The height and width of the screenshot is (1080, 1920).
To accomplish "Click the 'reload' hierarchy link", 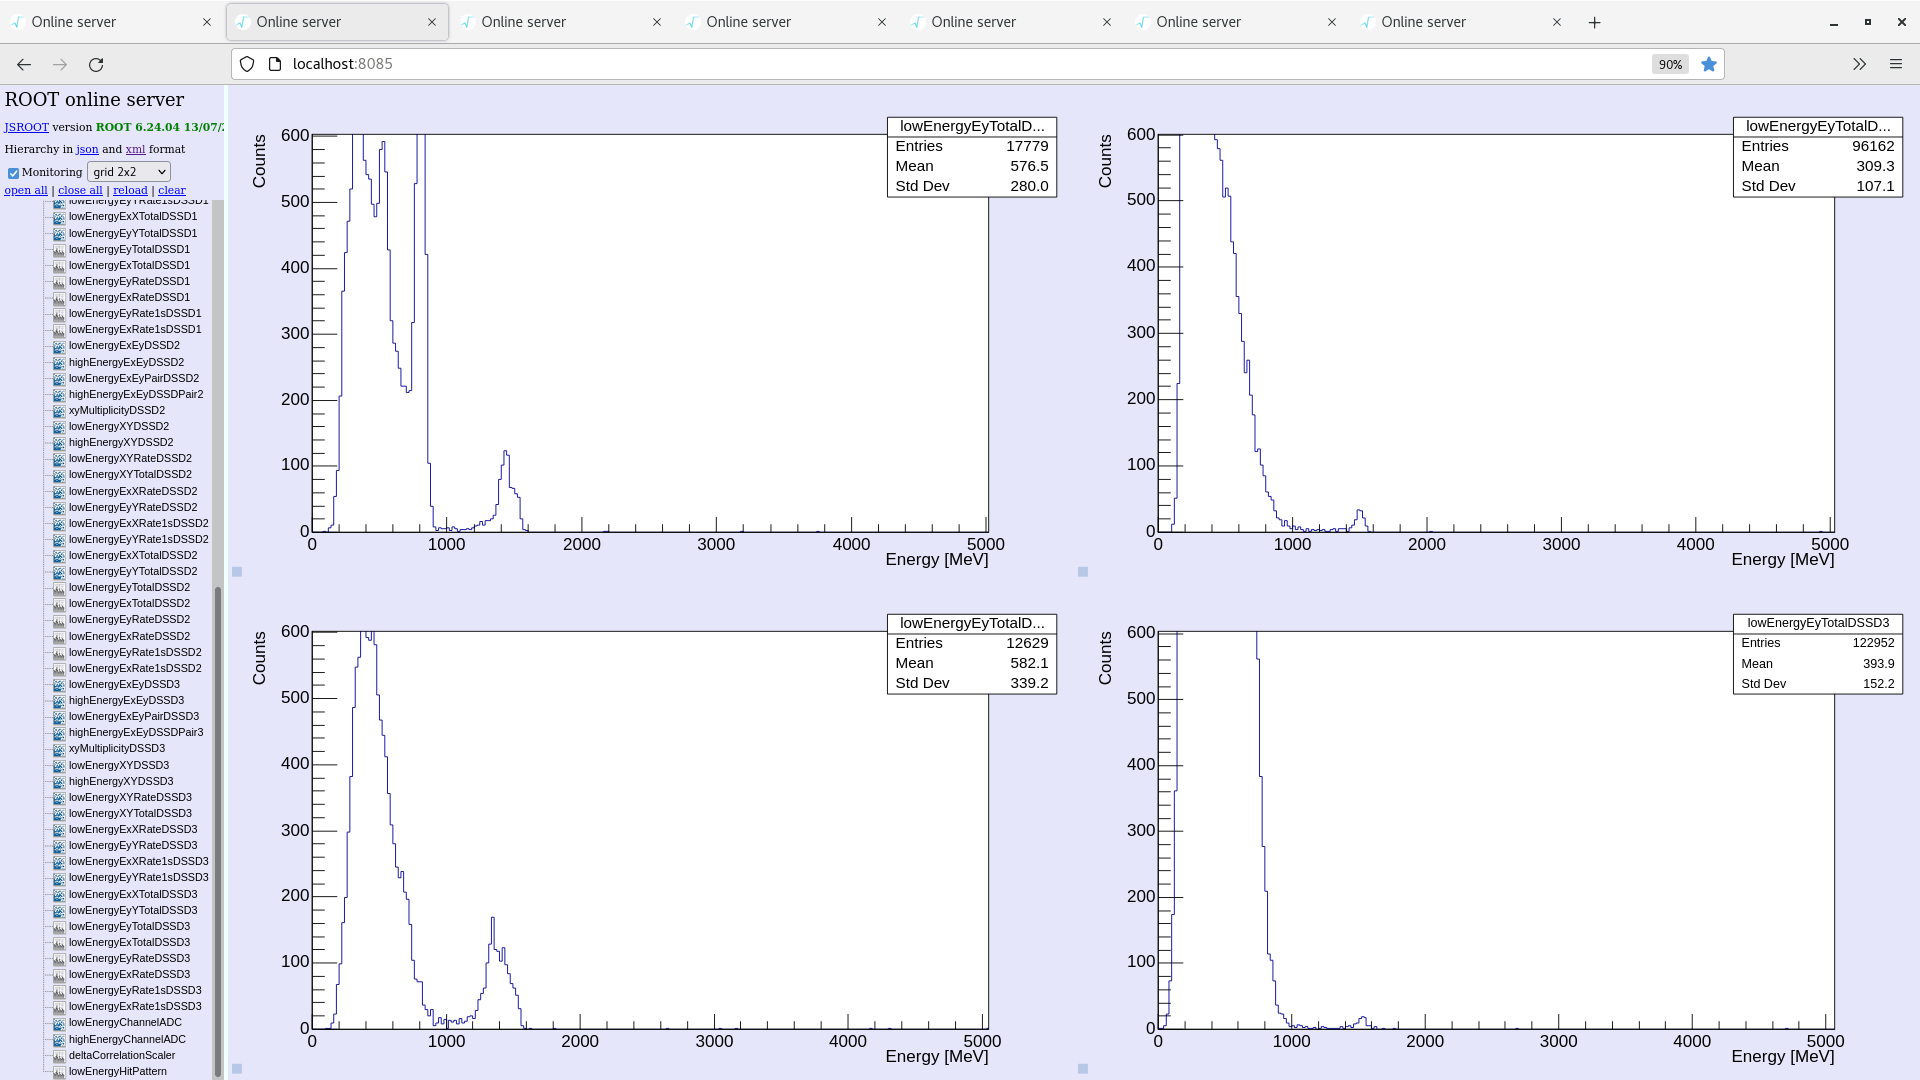I will pyautogui.click(x=130, y=190).
